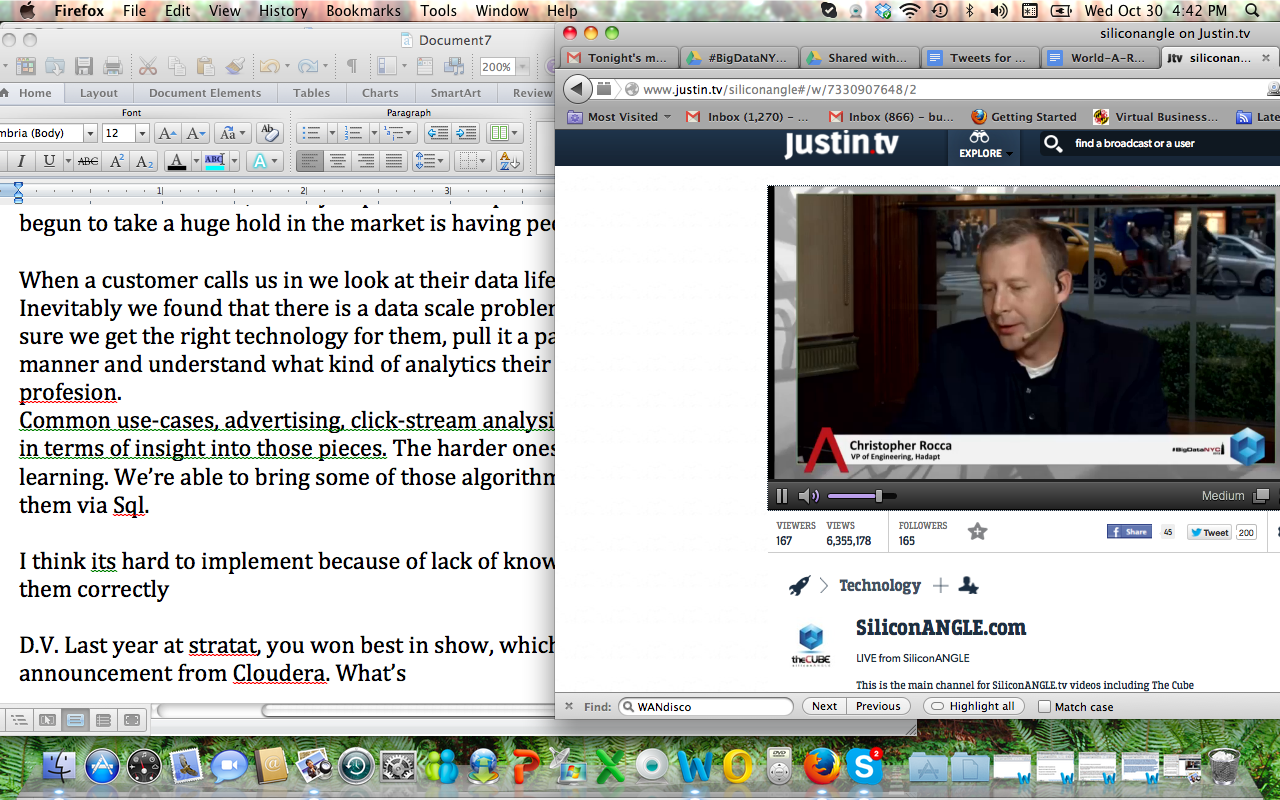Viewport: 1280px width, 800px height.
Task: Open the Cambria font name dropdown
Action: click(x=90, y=133)
